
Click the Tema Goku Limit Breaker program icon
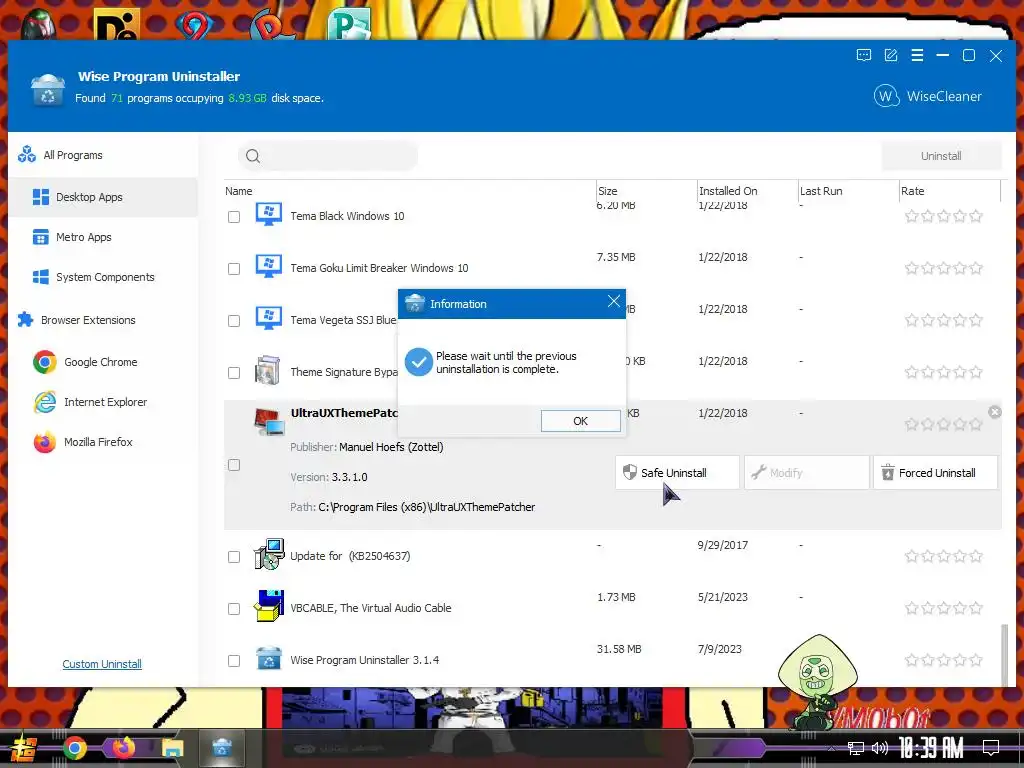(x=268, y=266)
